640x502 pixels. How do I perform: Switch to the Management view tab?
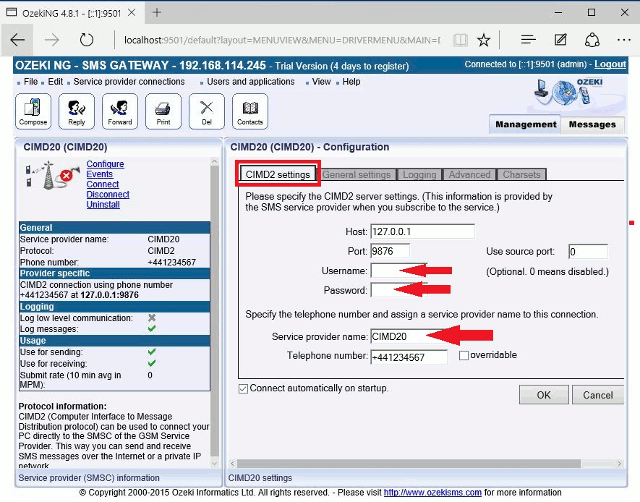[x=525, y=124]
